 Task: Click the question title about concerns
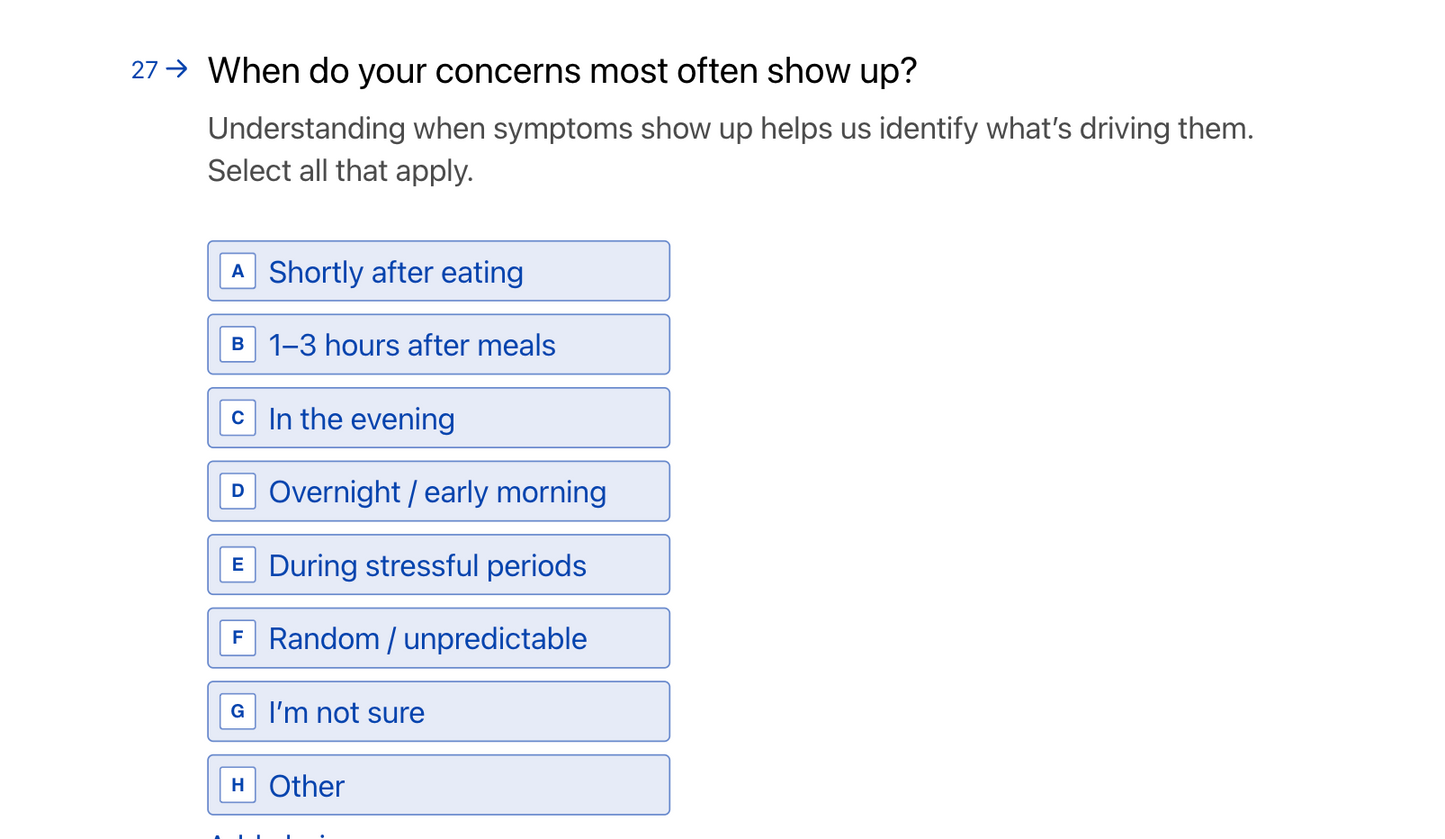[562, 71]
